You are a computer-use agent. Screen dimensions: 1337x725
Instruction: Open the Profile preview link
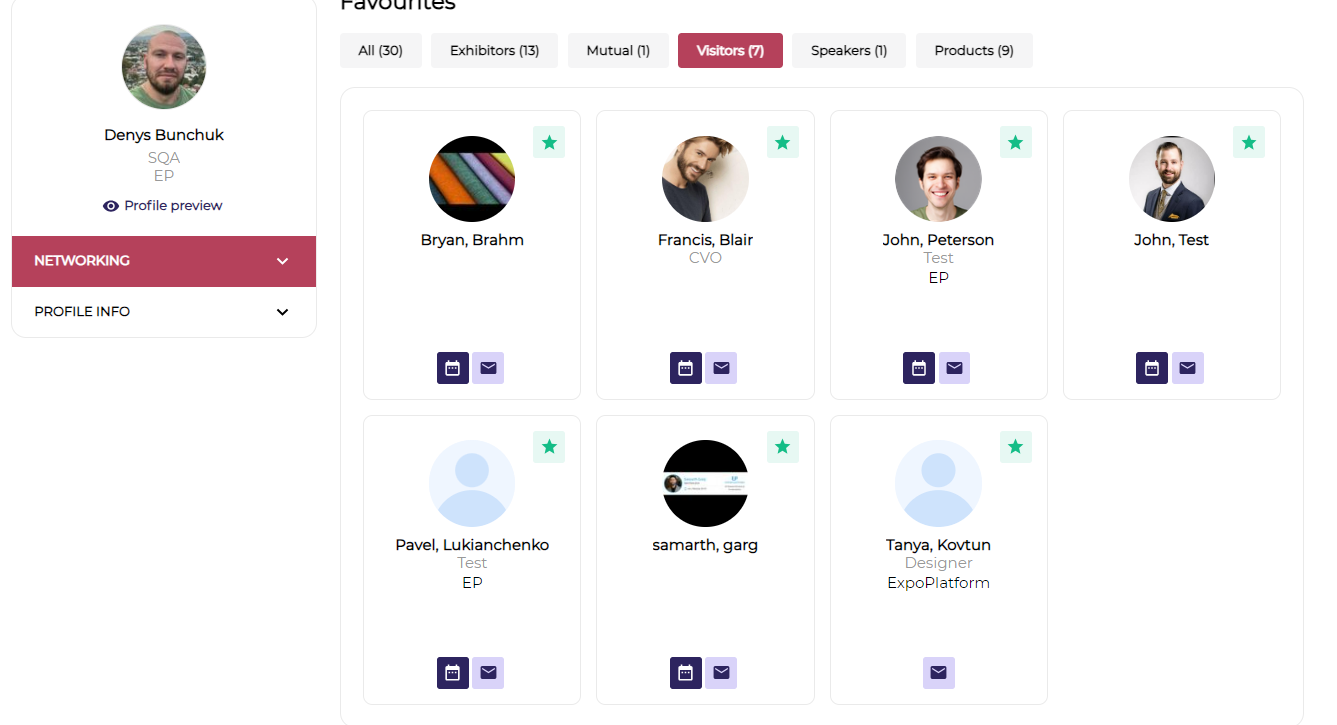coord(163,206)
